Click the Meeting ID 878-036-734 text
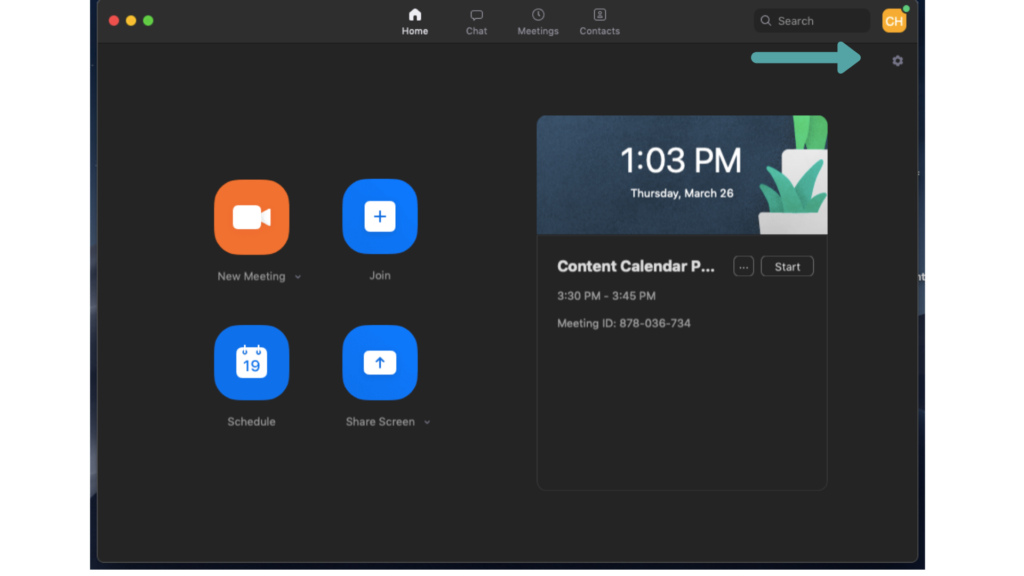 pyautogui.click(x=623, y=323)
